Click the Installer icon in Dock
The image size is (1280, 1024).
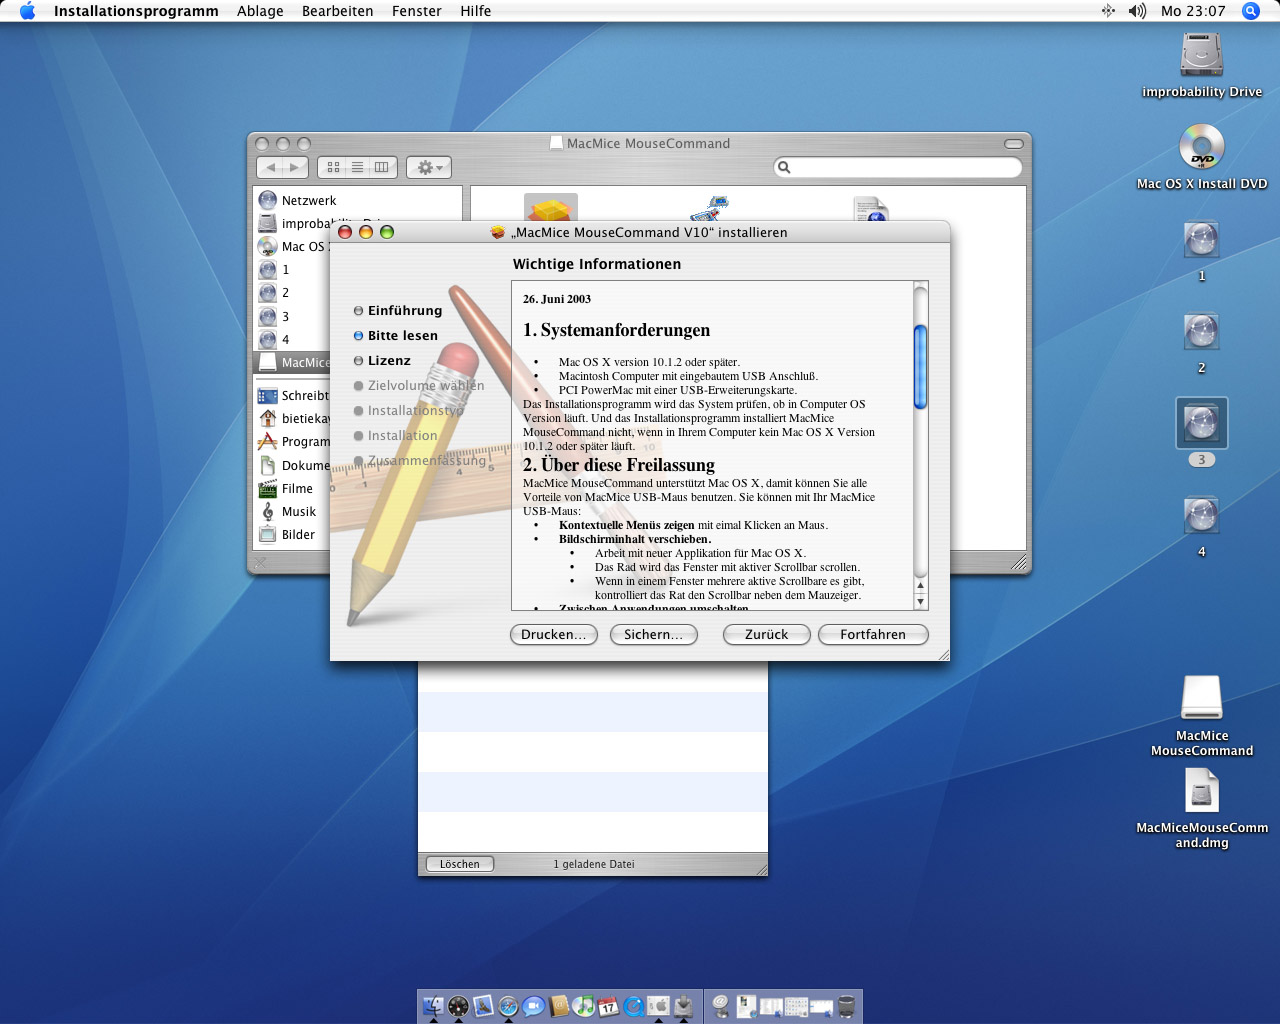point(684,1006)
